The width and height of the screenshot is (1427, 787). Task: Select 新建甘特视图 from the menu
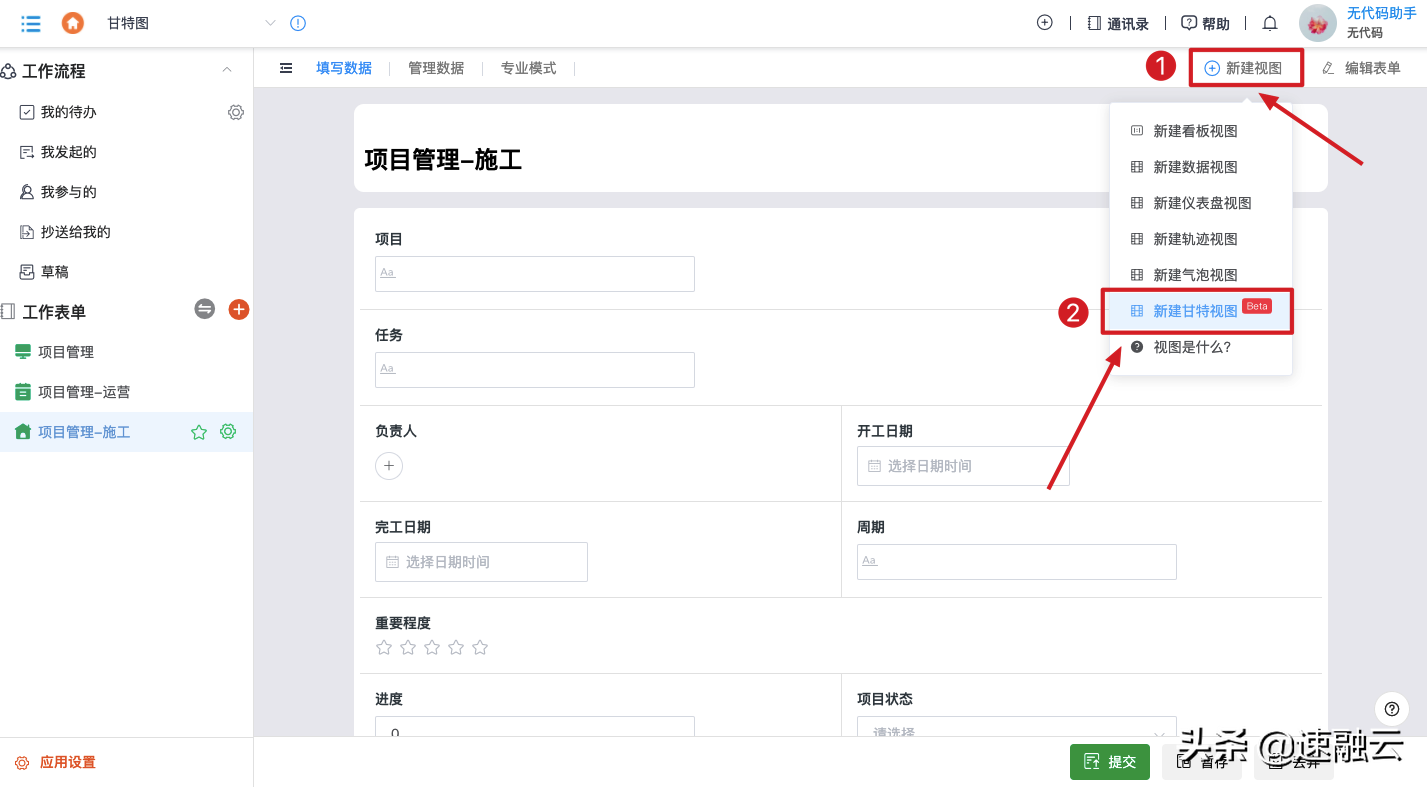coord(1195,310)
